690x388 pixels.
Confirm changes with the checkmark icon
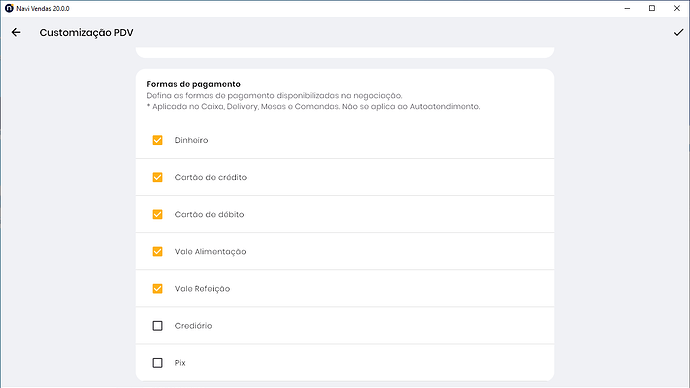[x=678, y=33]
